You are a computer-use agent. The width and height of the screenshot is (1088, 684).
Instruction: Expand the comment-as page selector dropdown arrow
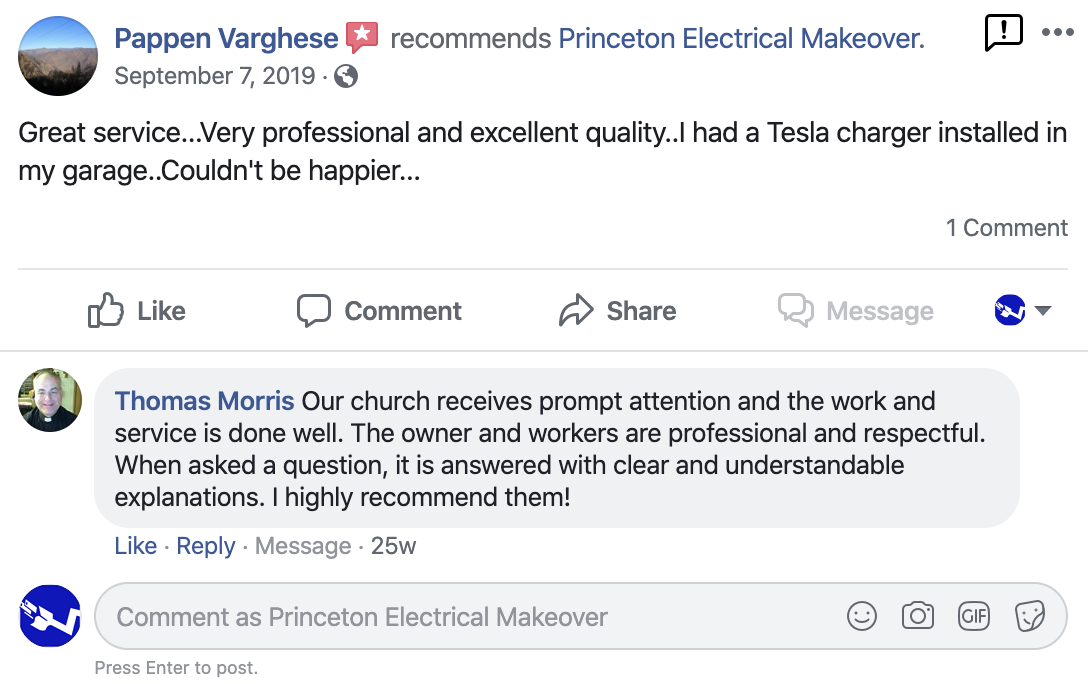(1043, 311)
